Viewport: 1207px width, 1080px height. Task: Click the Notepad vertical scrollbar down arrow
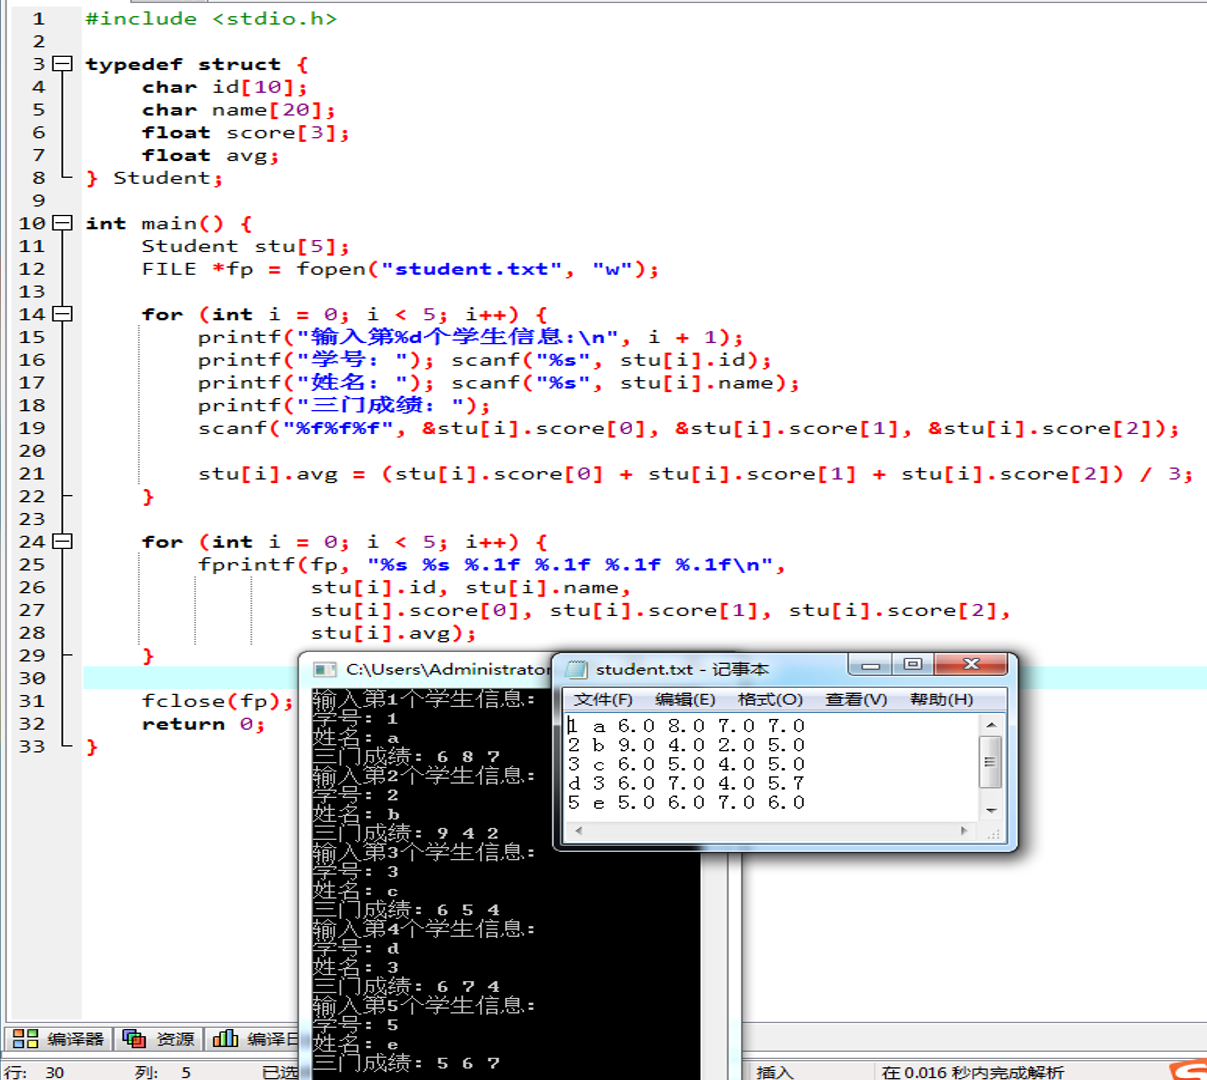pos(990,810)
